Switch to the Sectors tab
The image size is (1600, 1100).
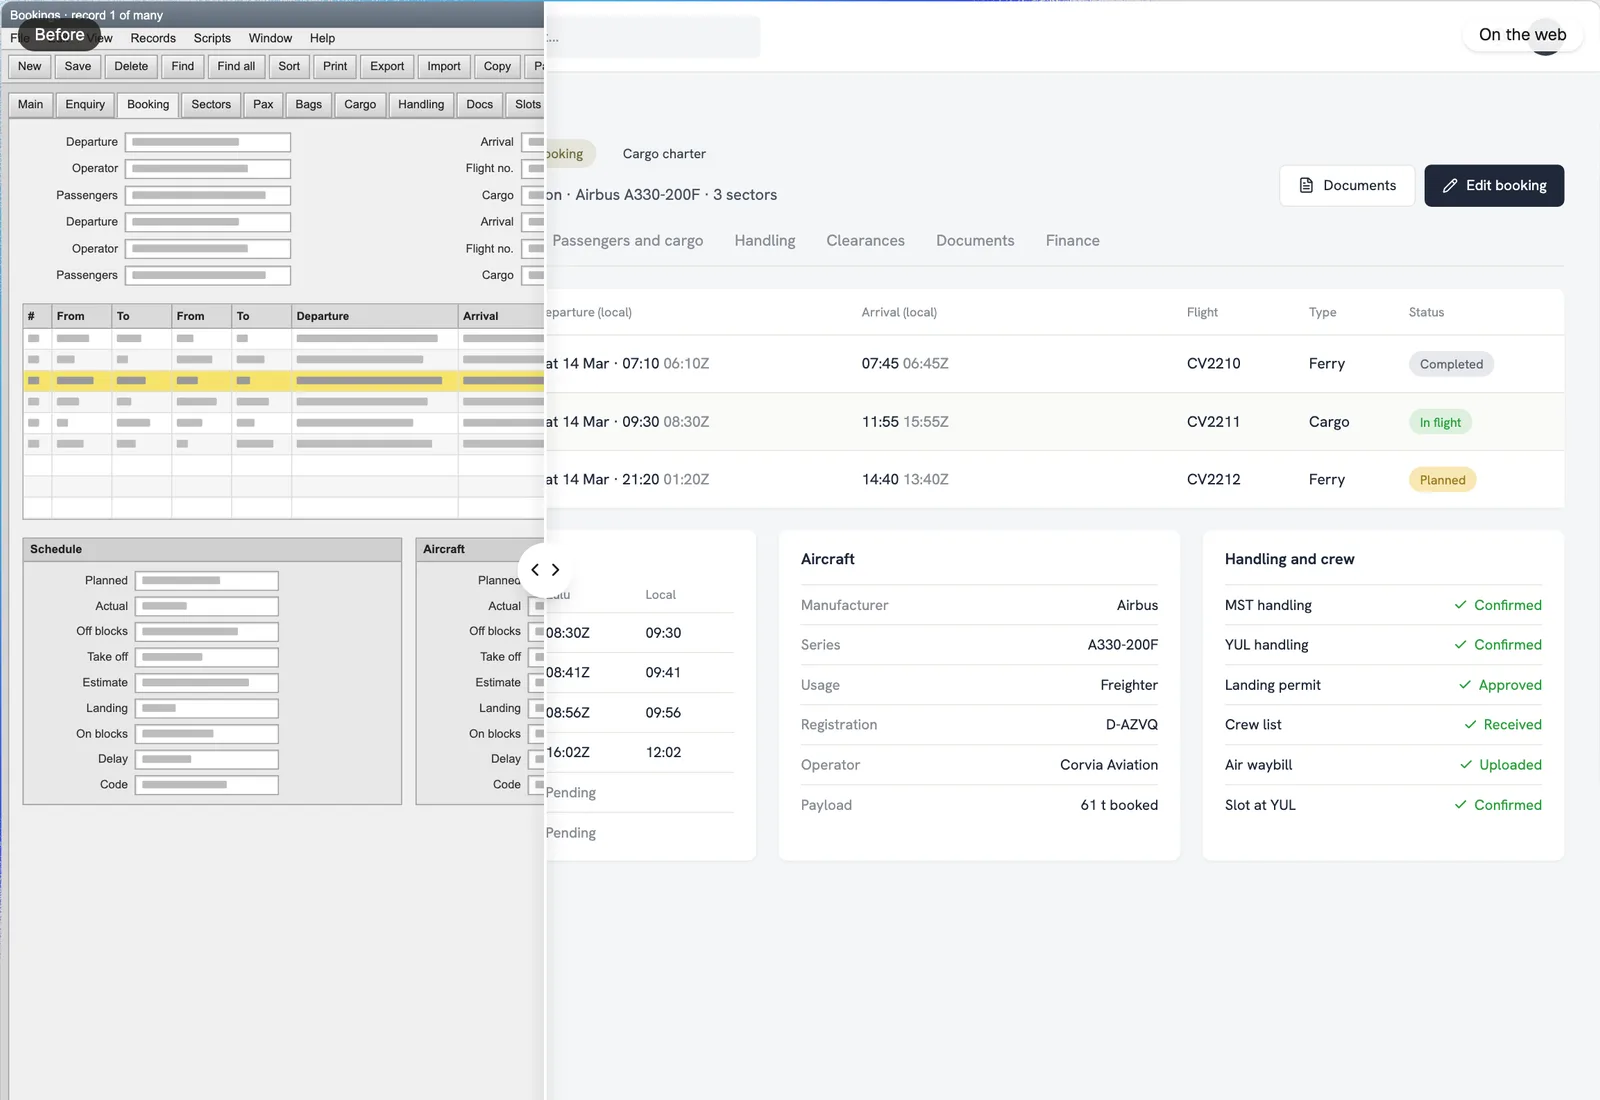coord(211,105)
